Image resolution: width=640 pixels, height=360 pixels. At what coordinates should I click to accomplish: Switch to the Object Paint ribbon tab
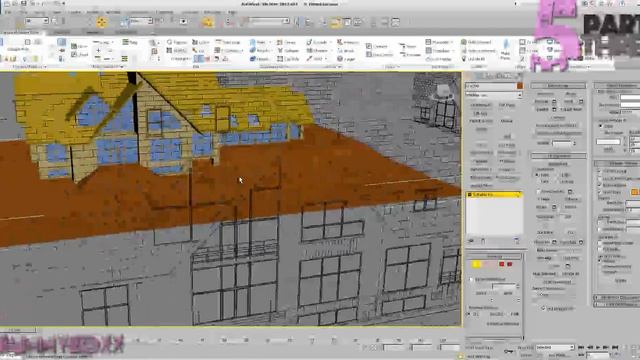pos(126,32)
